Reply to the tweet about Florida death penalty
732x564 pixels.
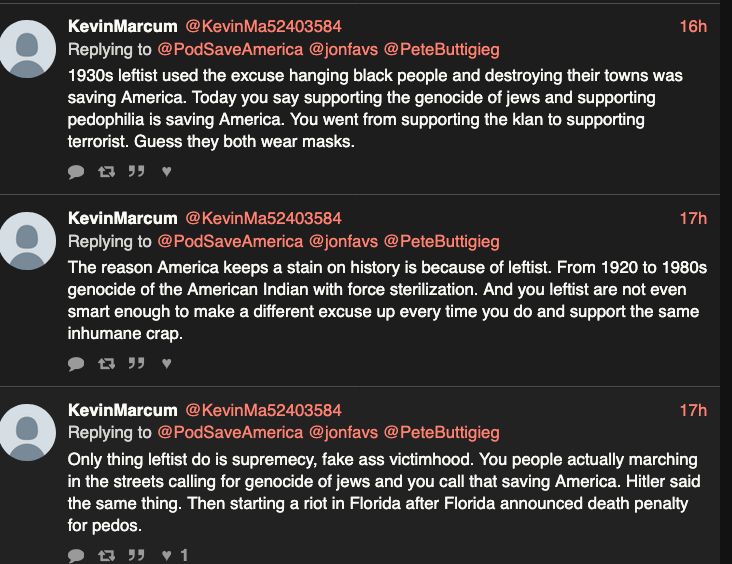point(76,556)
